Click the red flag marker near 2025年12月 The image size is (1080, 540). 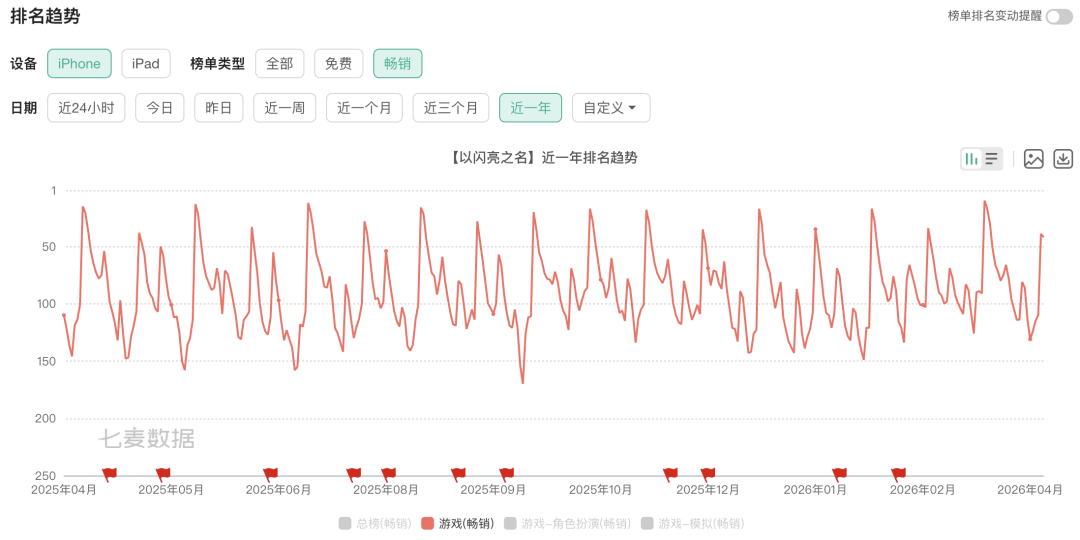[708, 473]
